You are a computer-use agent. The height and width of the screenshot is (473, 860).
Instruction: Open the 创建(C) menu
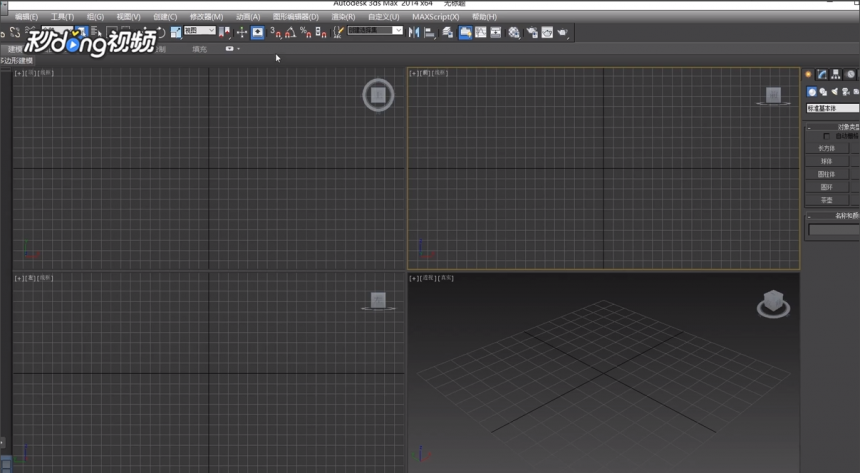(165, 17)
